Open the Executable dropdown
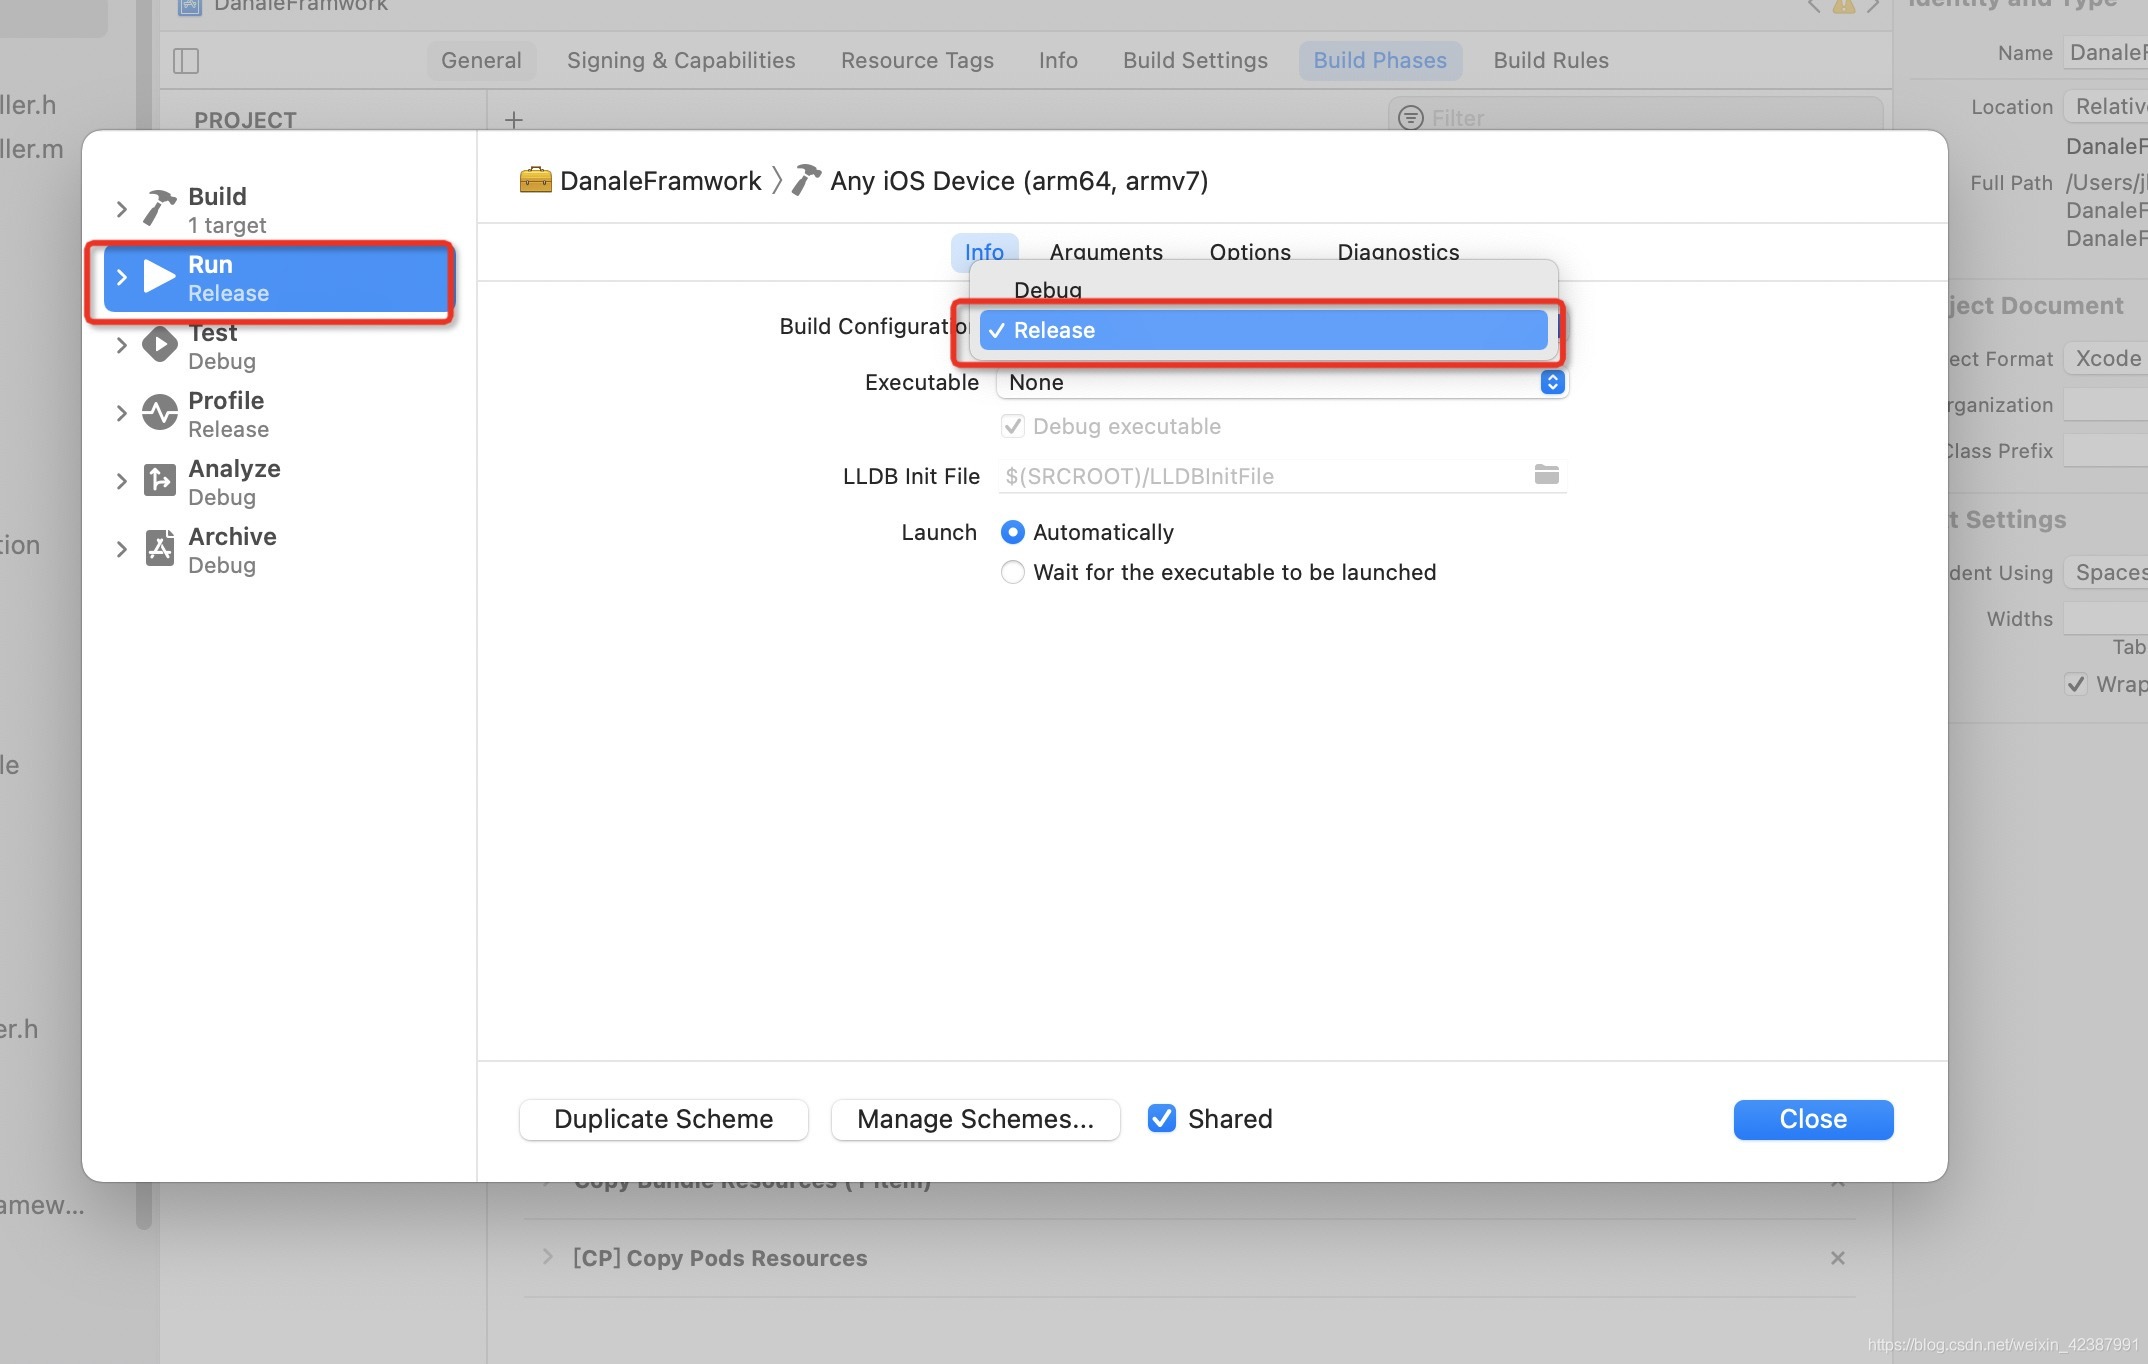This screenshot has height=1364, width=2148. pyautogui.click(x=1282, y=382)
